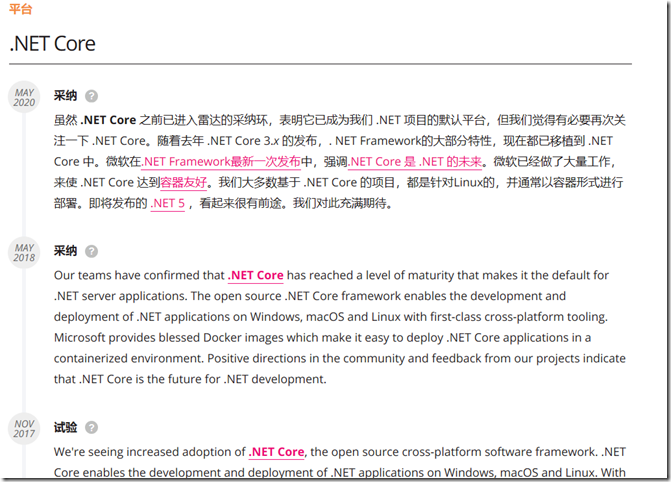The image size is (671, 482).
Task: Click the 采纳 label of MAY 2018
Action: [65, 250]
